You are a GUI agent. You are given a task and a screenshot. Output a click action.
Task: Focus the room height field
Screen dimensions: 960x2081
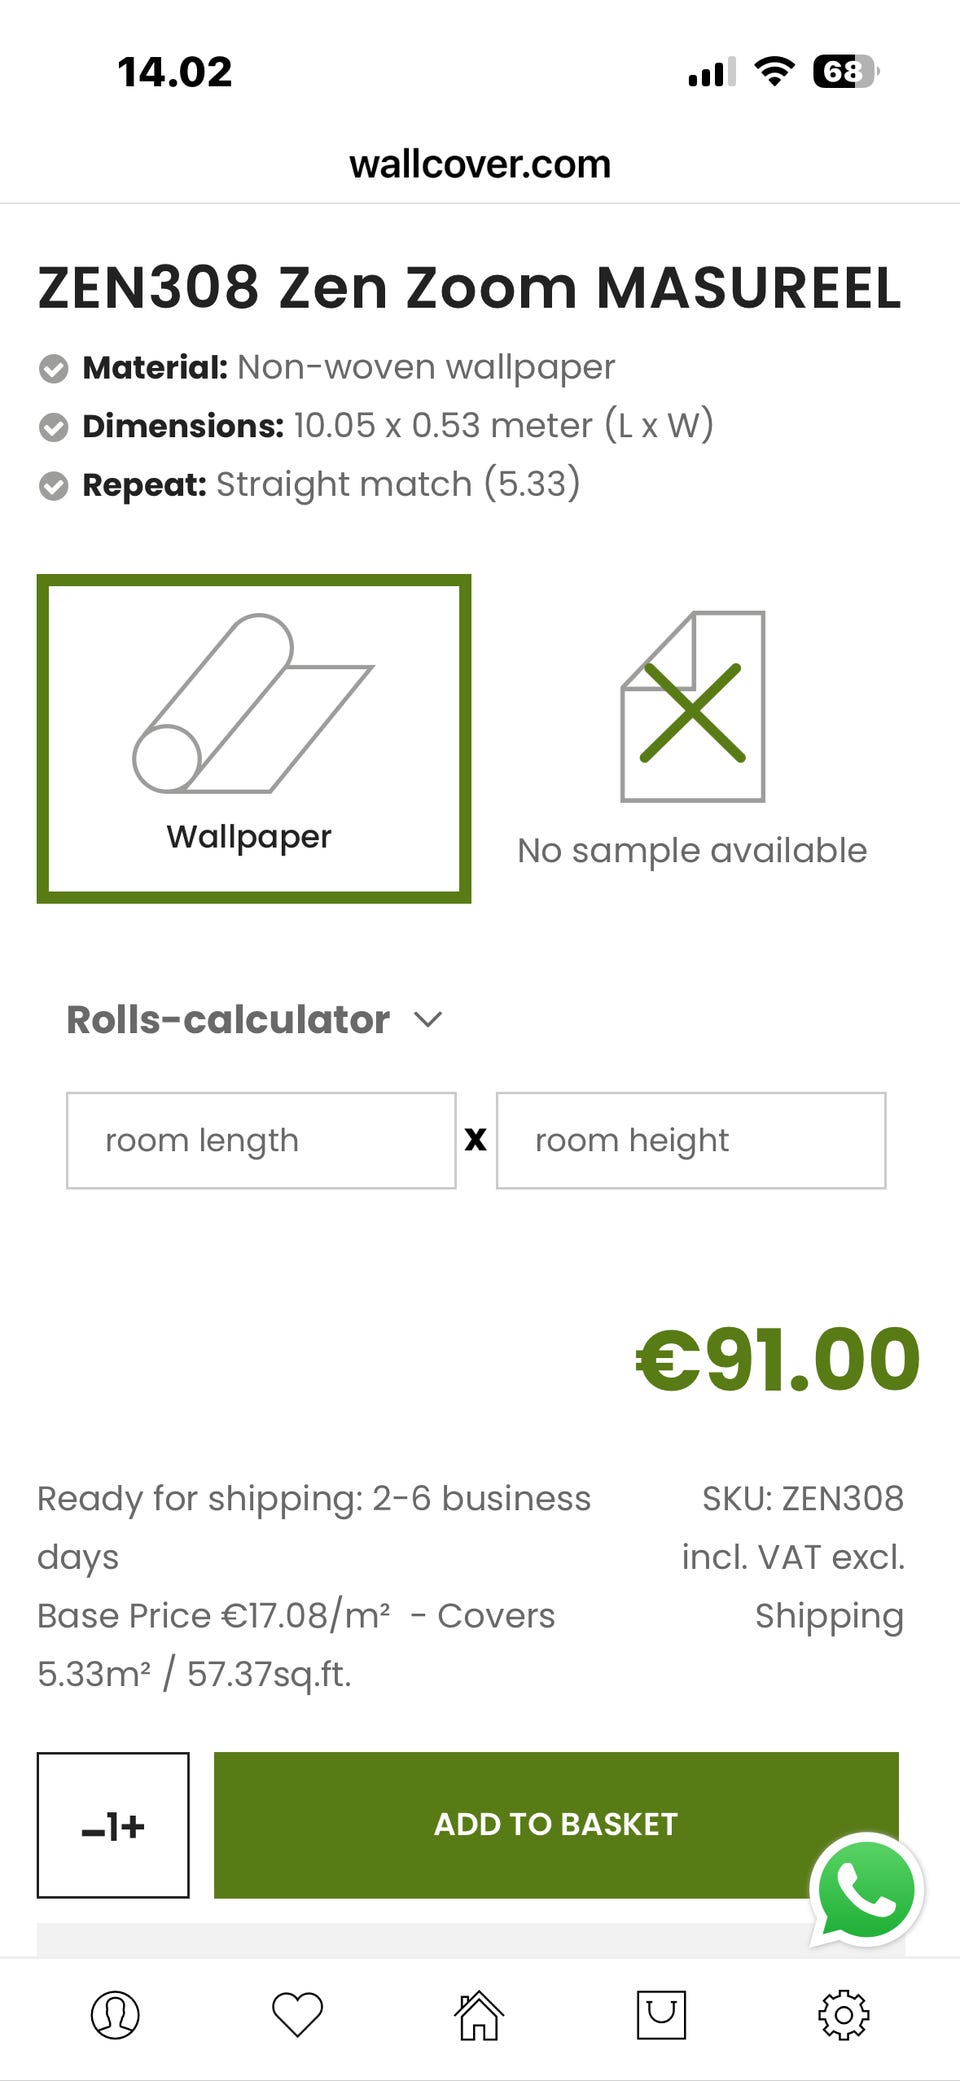tap(691, 1141)
